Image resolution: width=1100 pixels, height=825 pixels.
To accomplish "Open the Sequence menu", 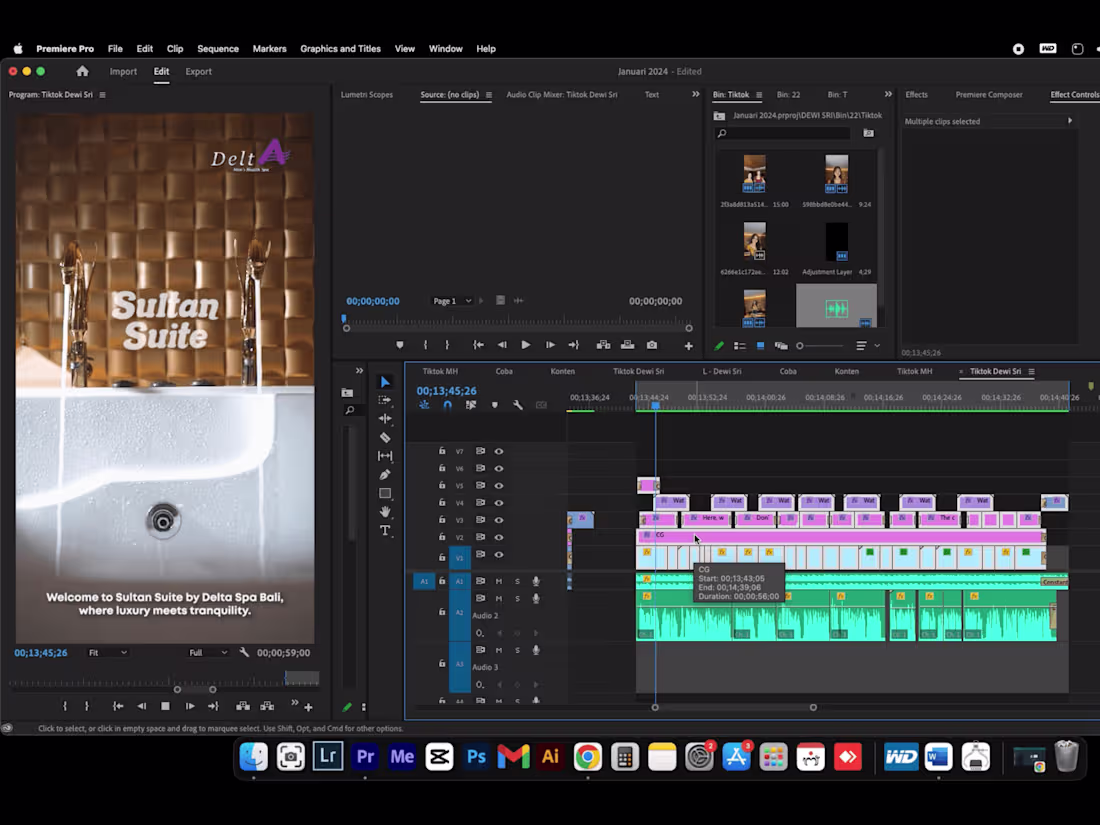I will click(x=217, y=48).
